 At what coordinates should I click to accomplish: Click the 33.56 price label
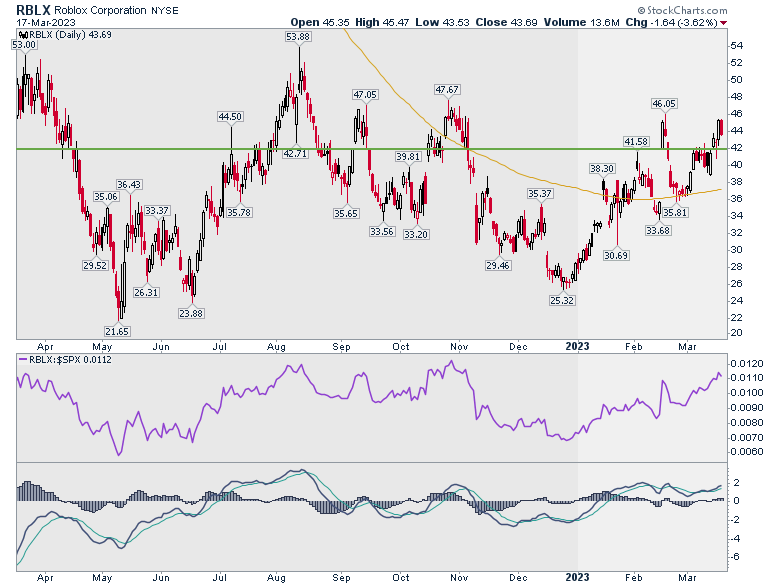point(382,231)
